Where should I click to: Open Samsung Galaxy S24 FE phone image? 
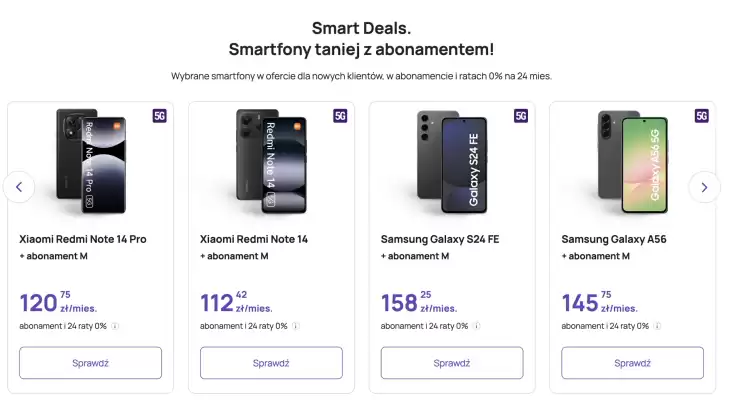[x=452, y=161]
